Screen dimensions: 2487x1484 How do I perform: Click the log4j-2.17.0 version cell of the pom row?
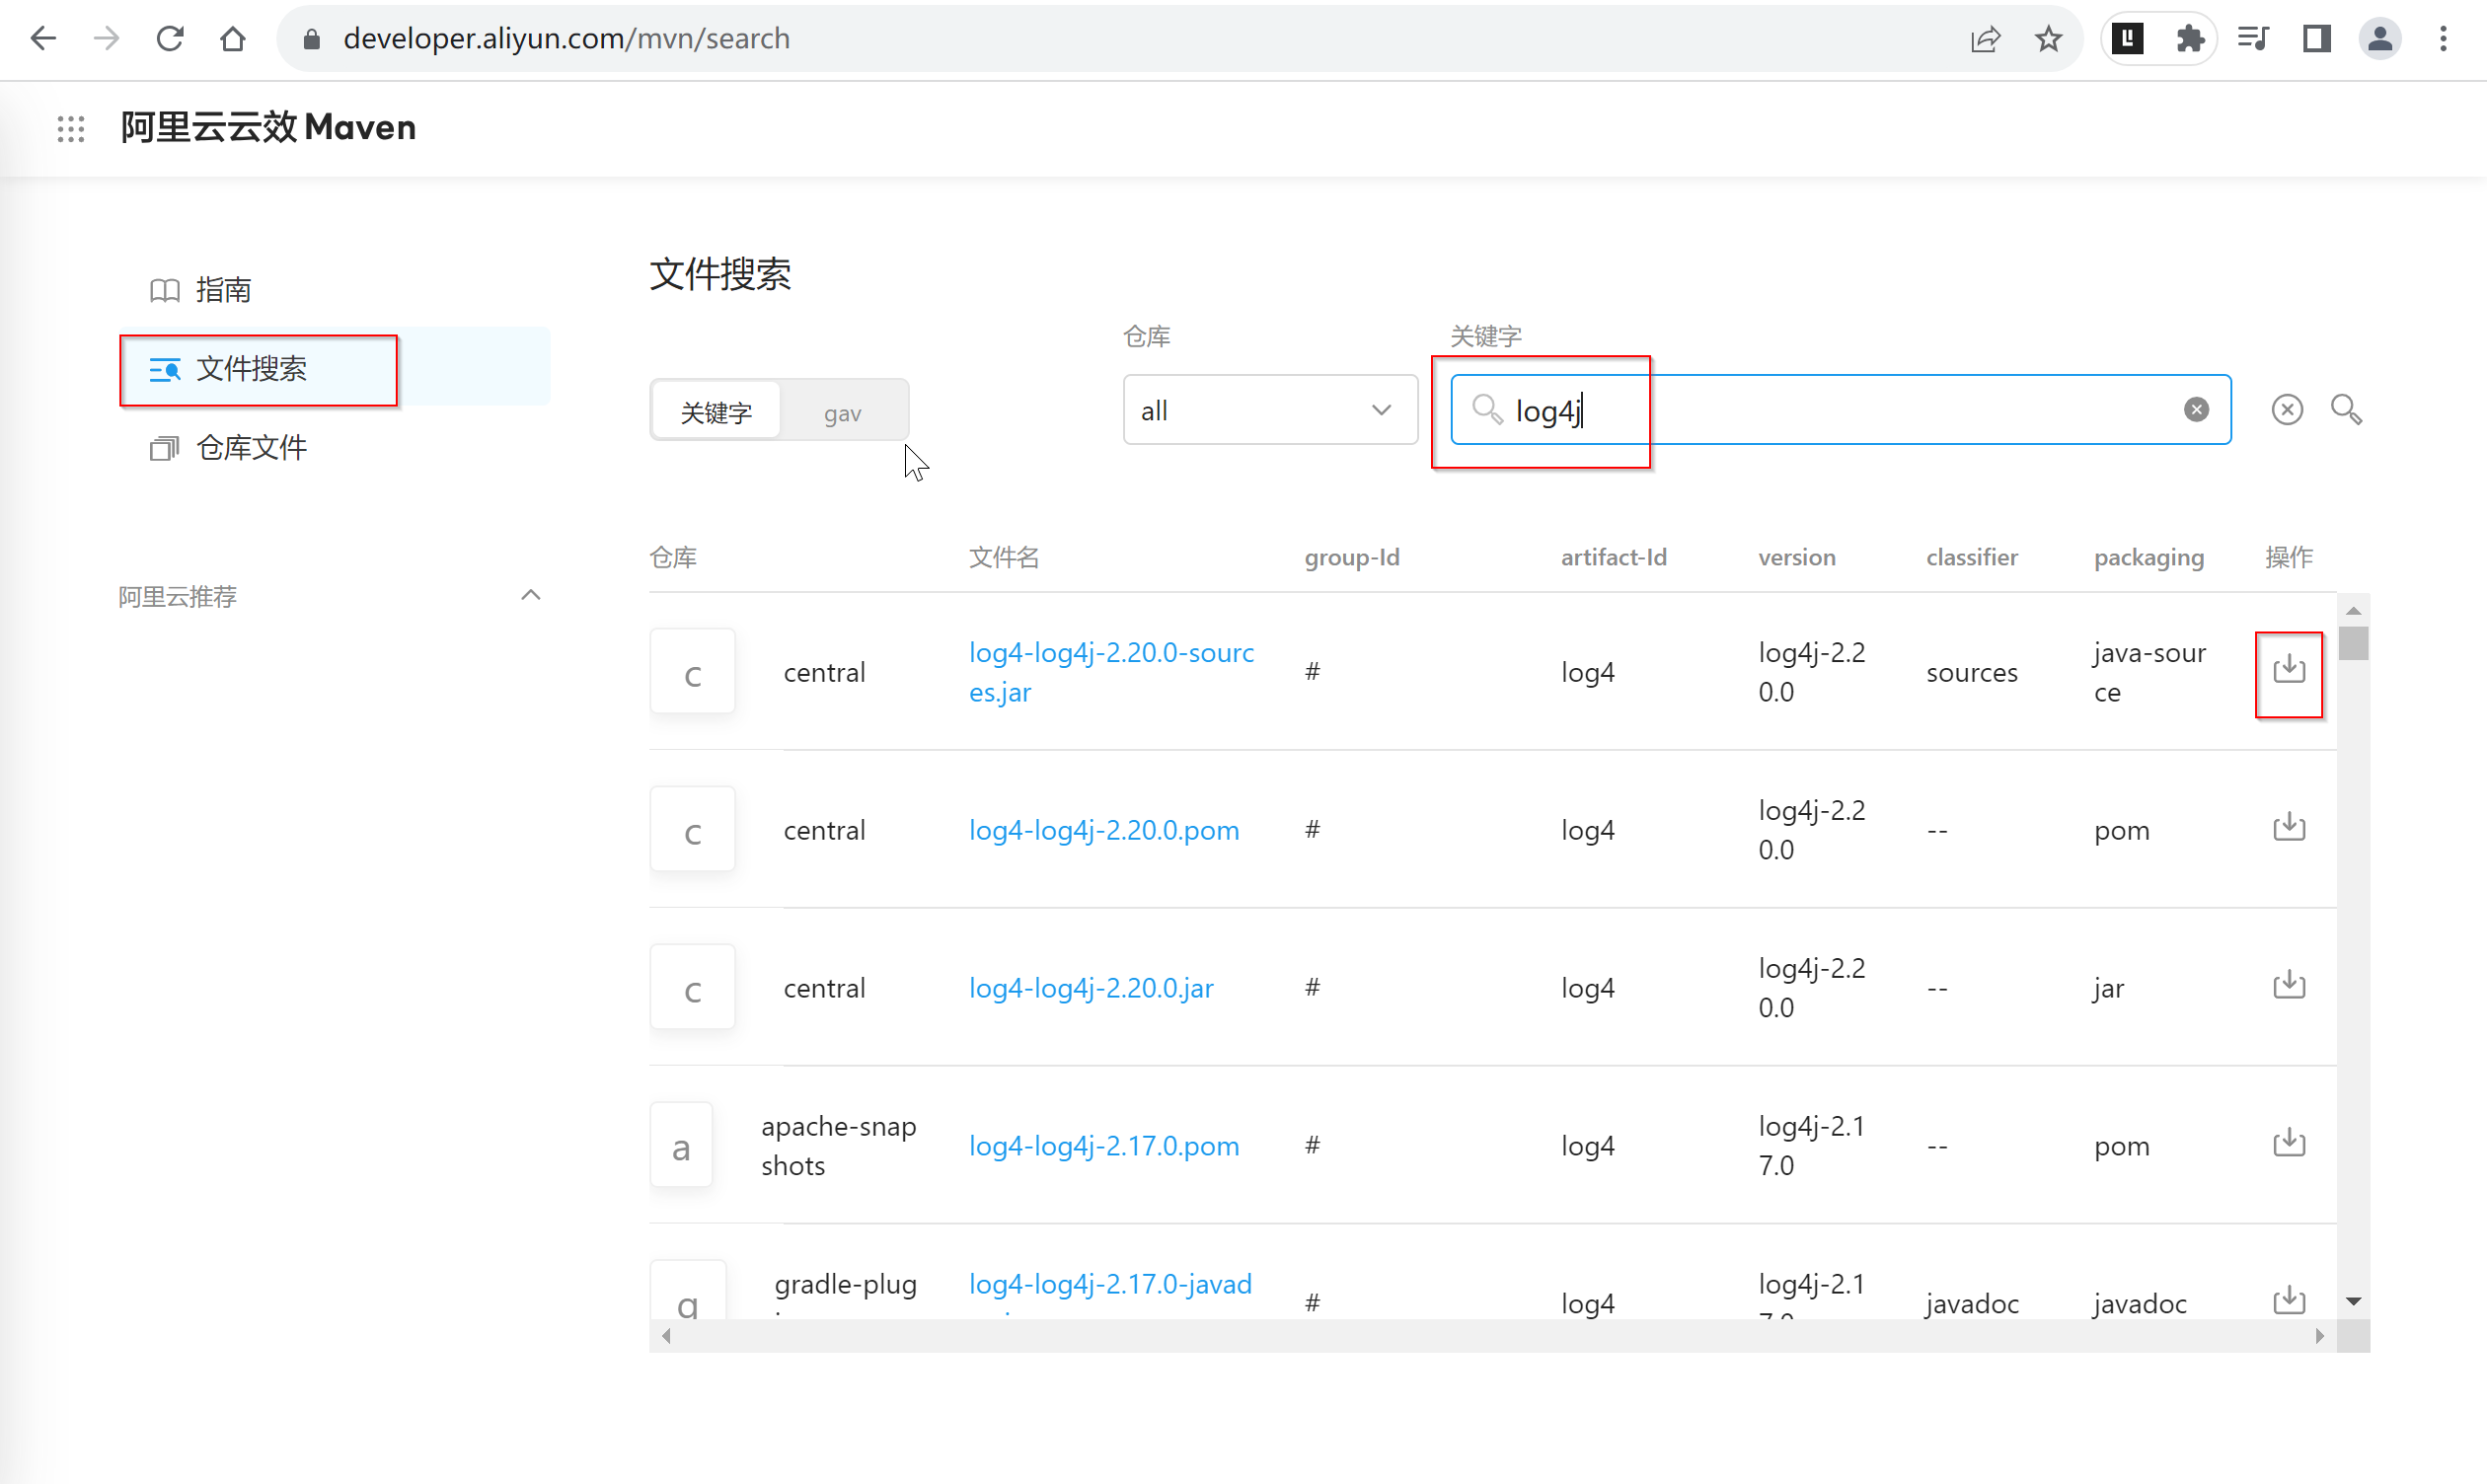tap(1811, 1146)
